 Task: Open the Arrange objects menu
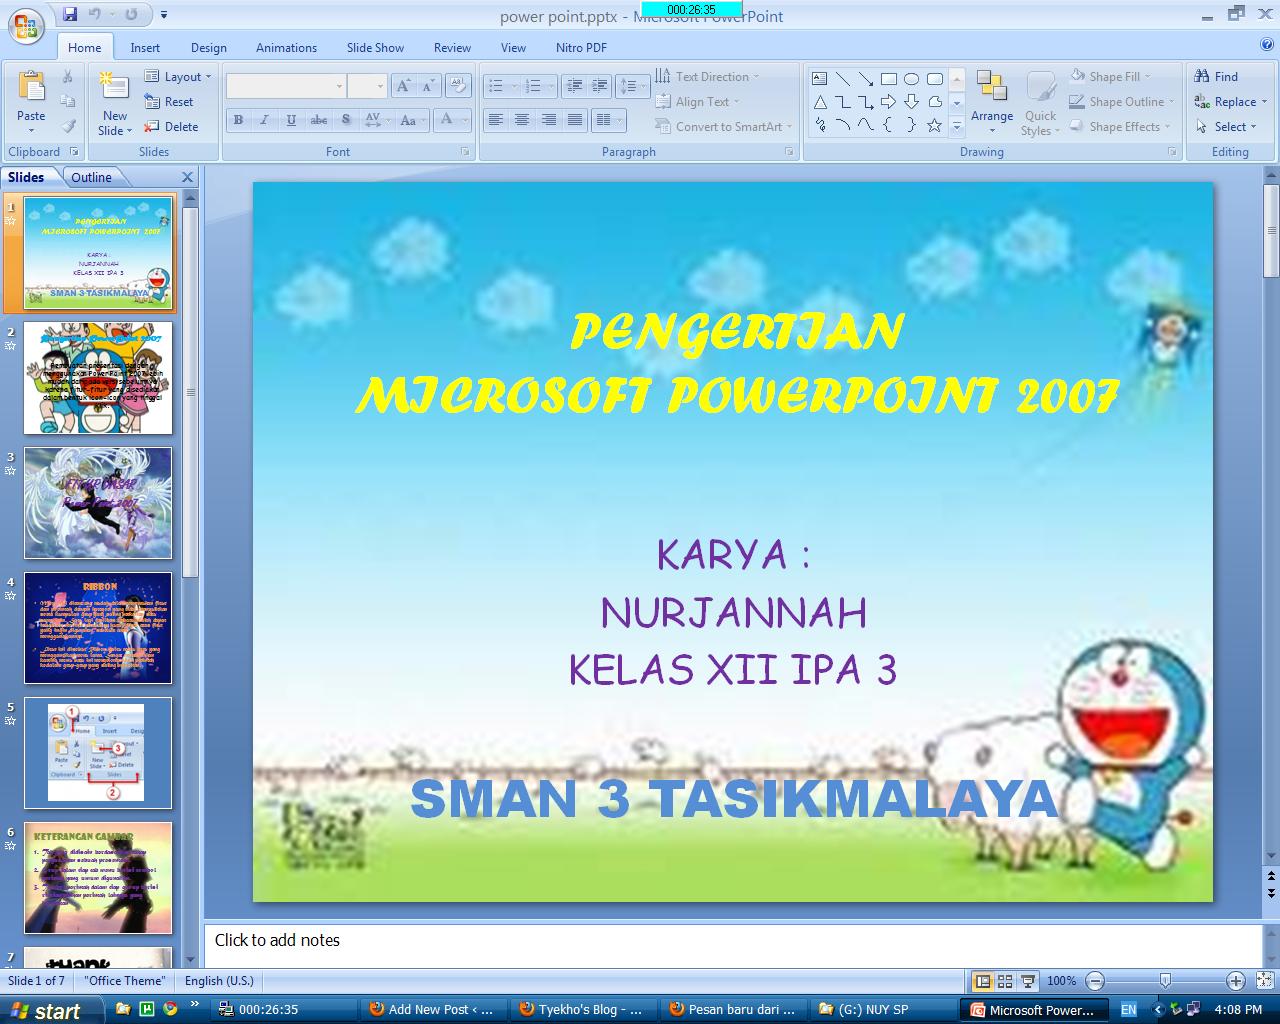(x=992, y=102)
